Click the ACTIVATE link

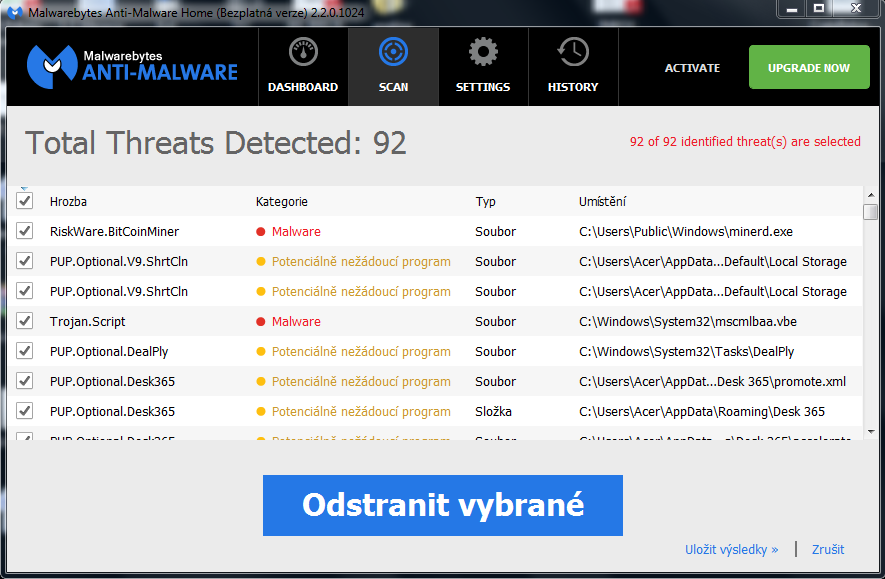pyautogui.click(x=693, y=68)
